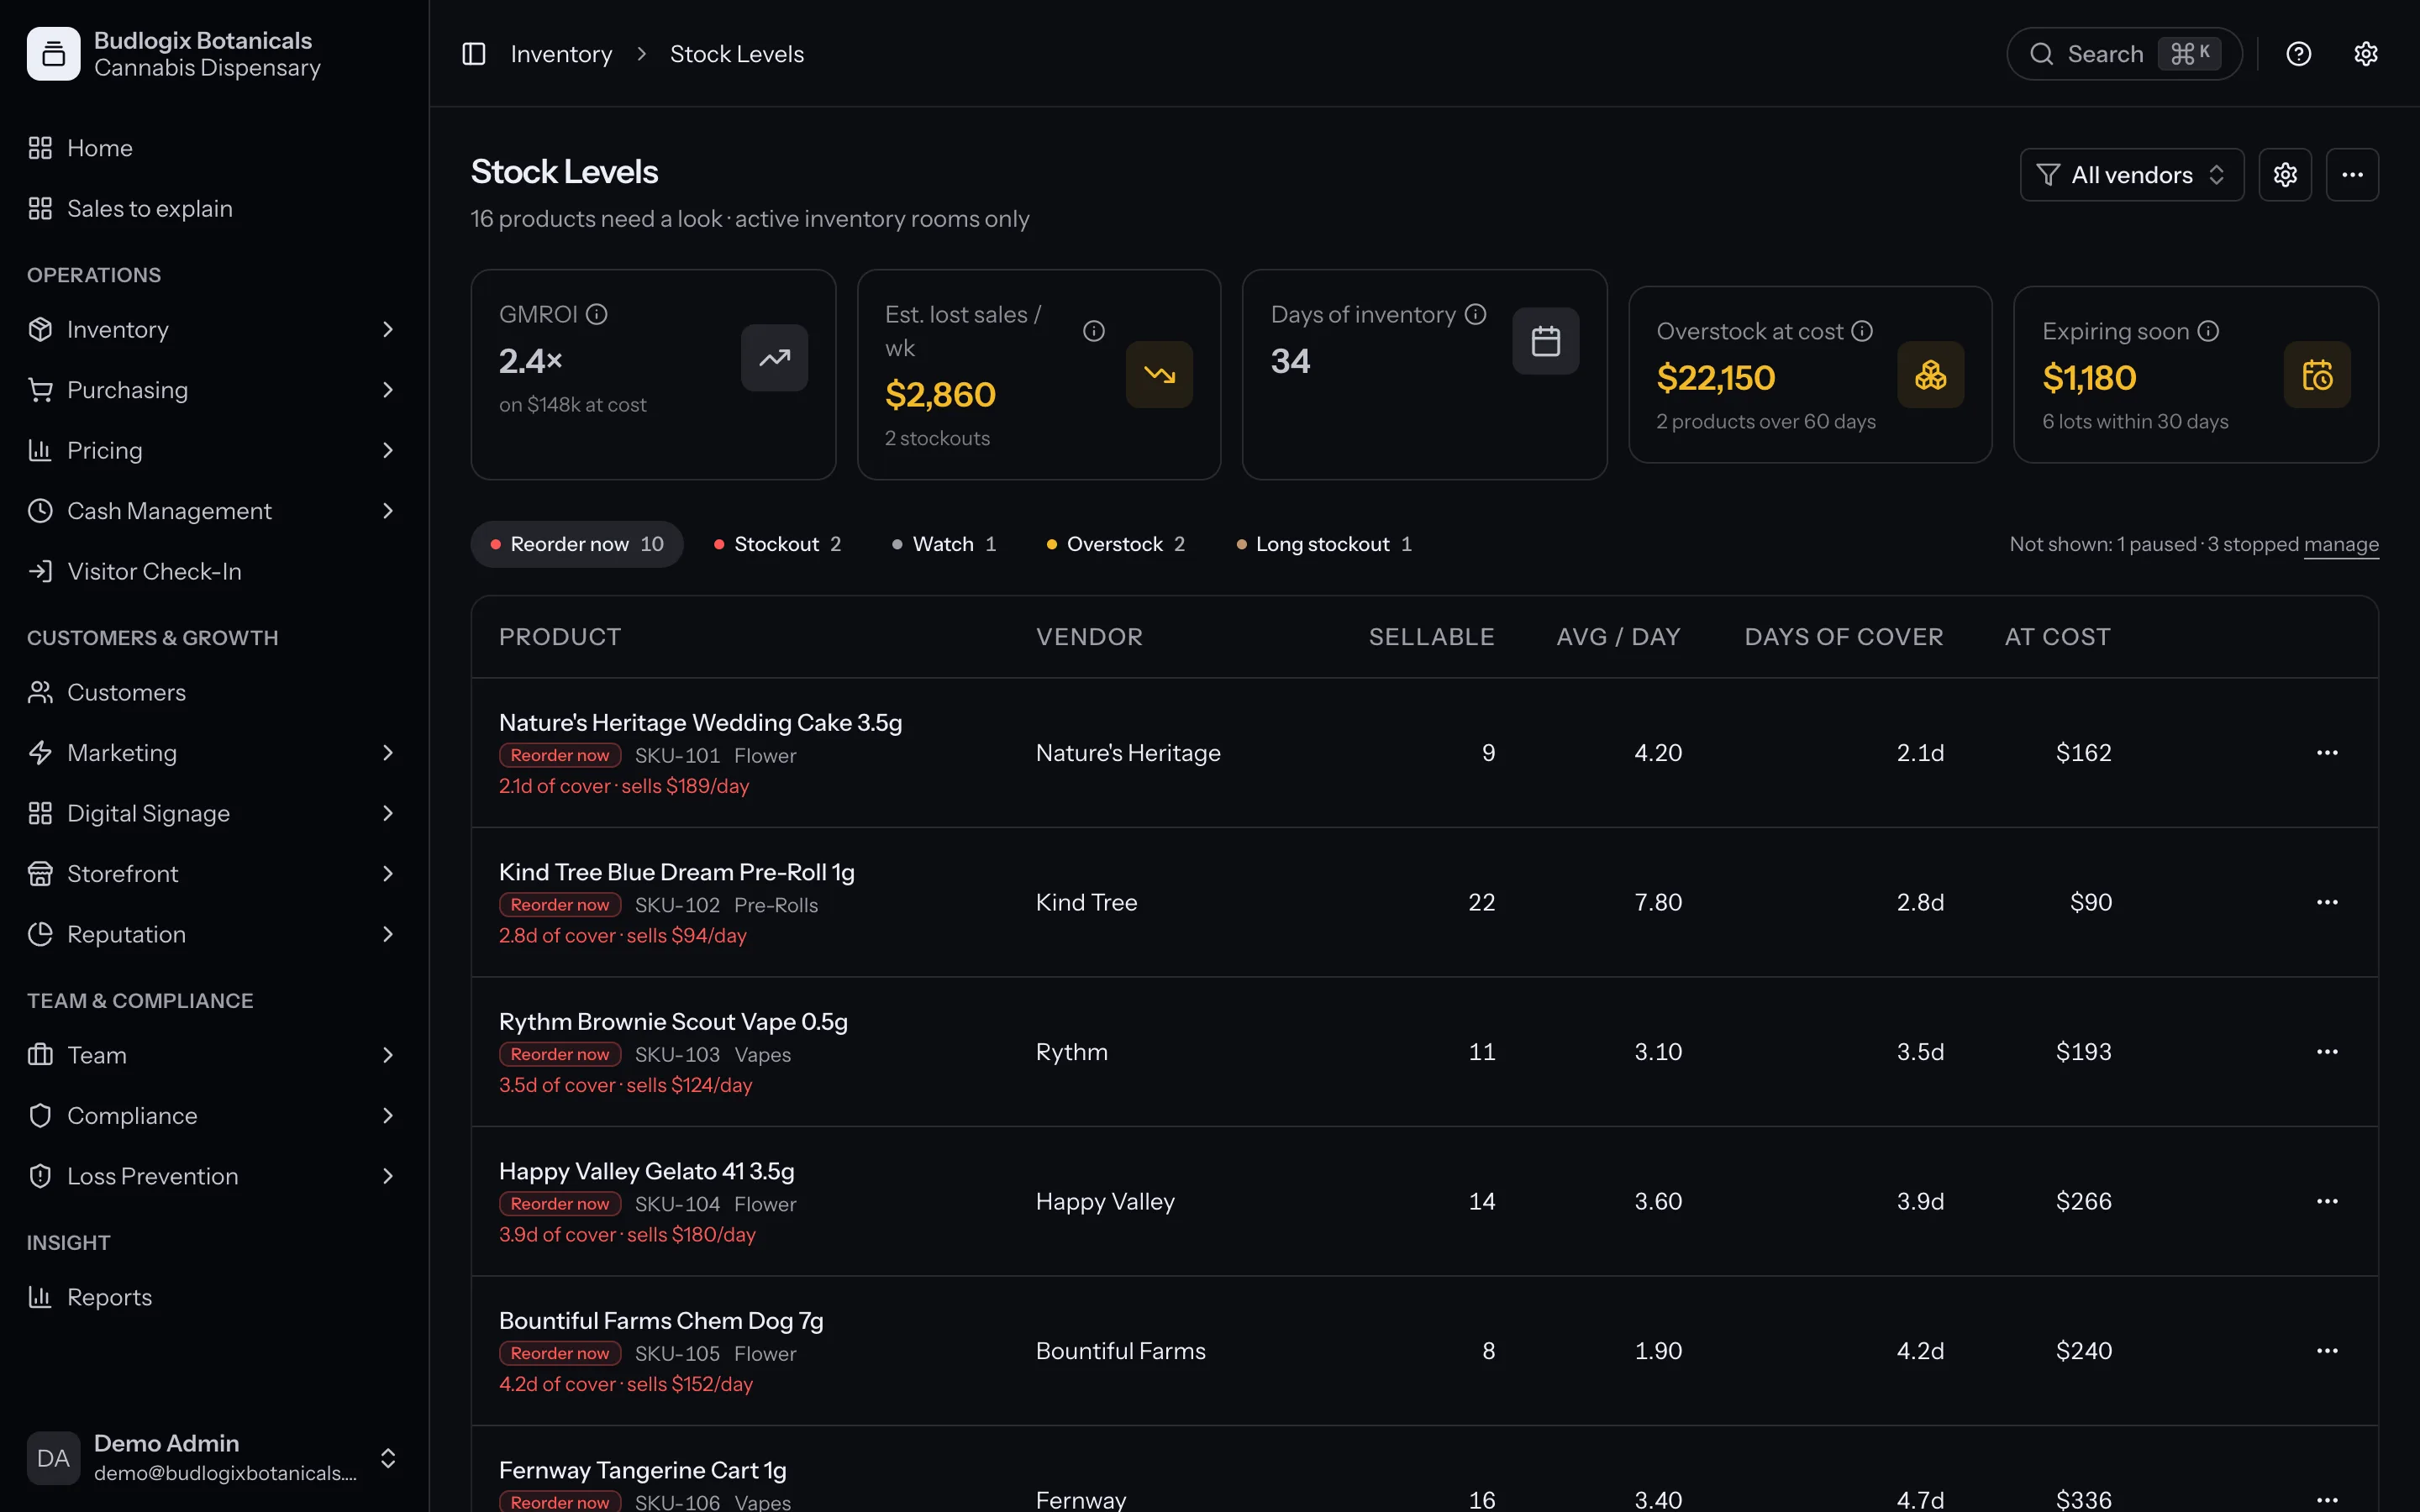Open row actions for Kind Tree Blue Dream
The height and width of the screenshot is (1512, 2420).
pos(2327,902)
